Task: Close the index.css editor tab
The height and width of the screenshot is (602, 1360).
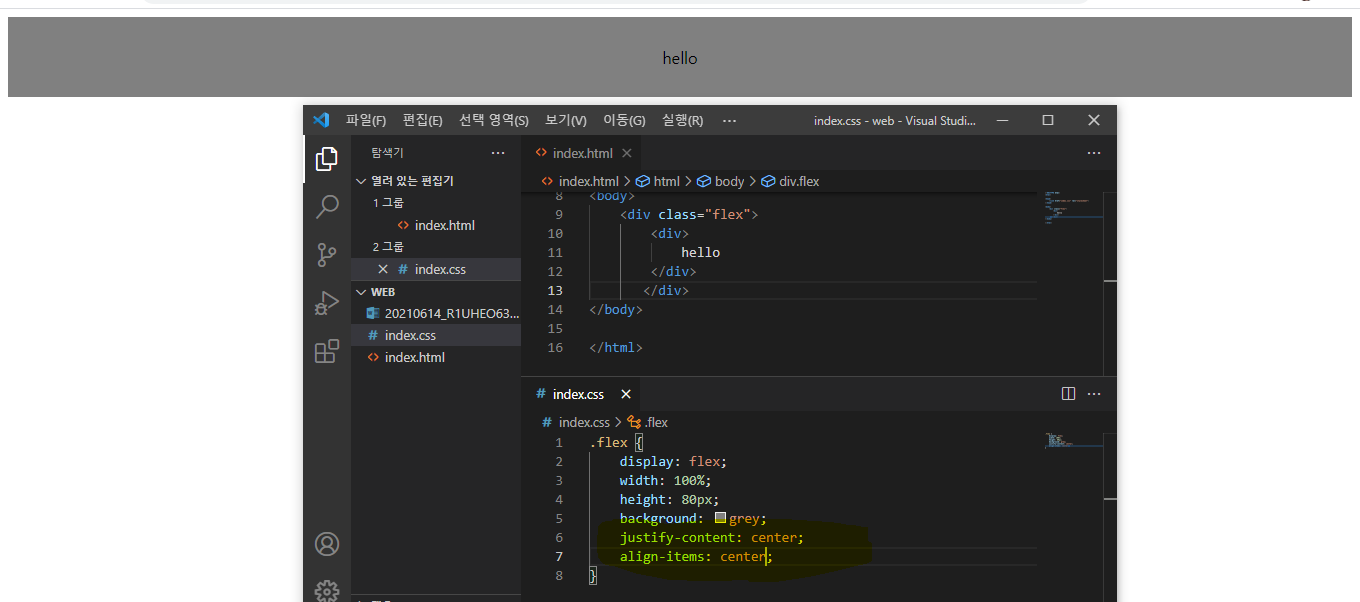Action: (626, 394)
